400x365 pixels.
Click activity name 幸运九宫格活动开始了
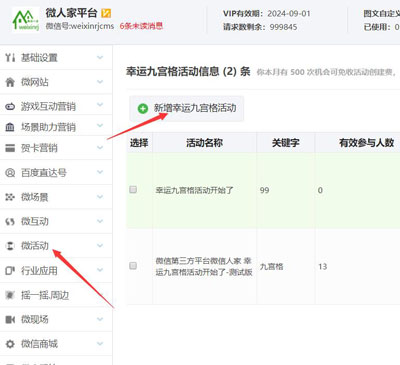click(194, 190)
